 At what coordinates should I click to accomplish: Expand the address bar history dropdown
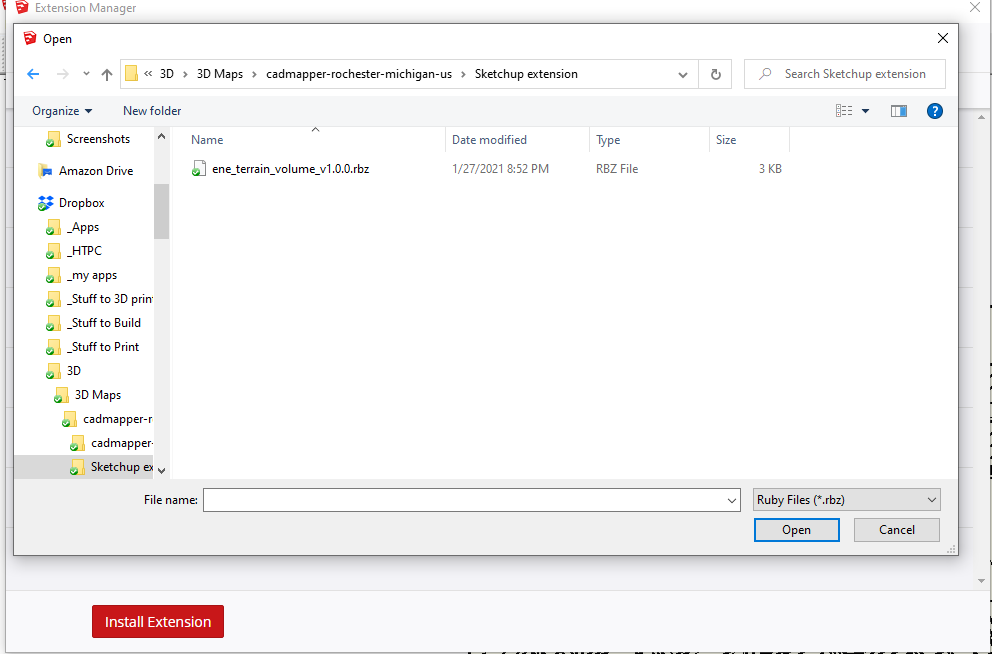683,74
